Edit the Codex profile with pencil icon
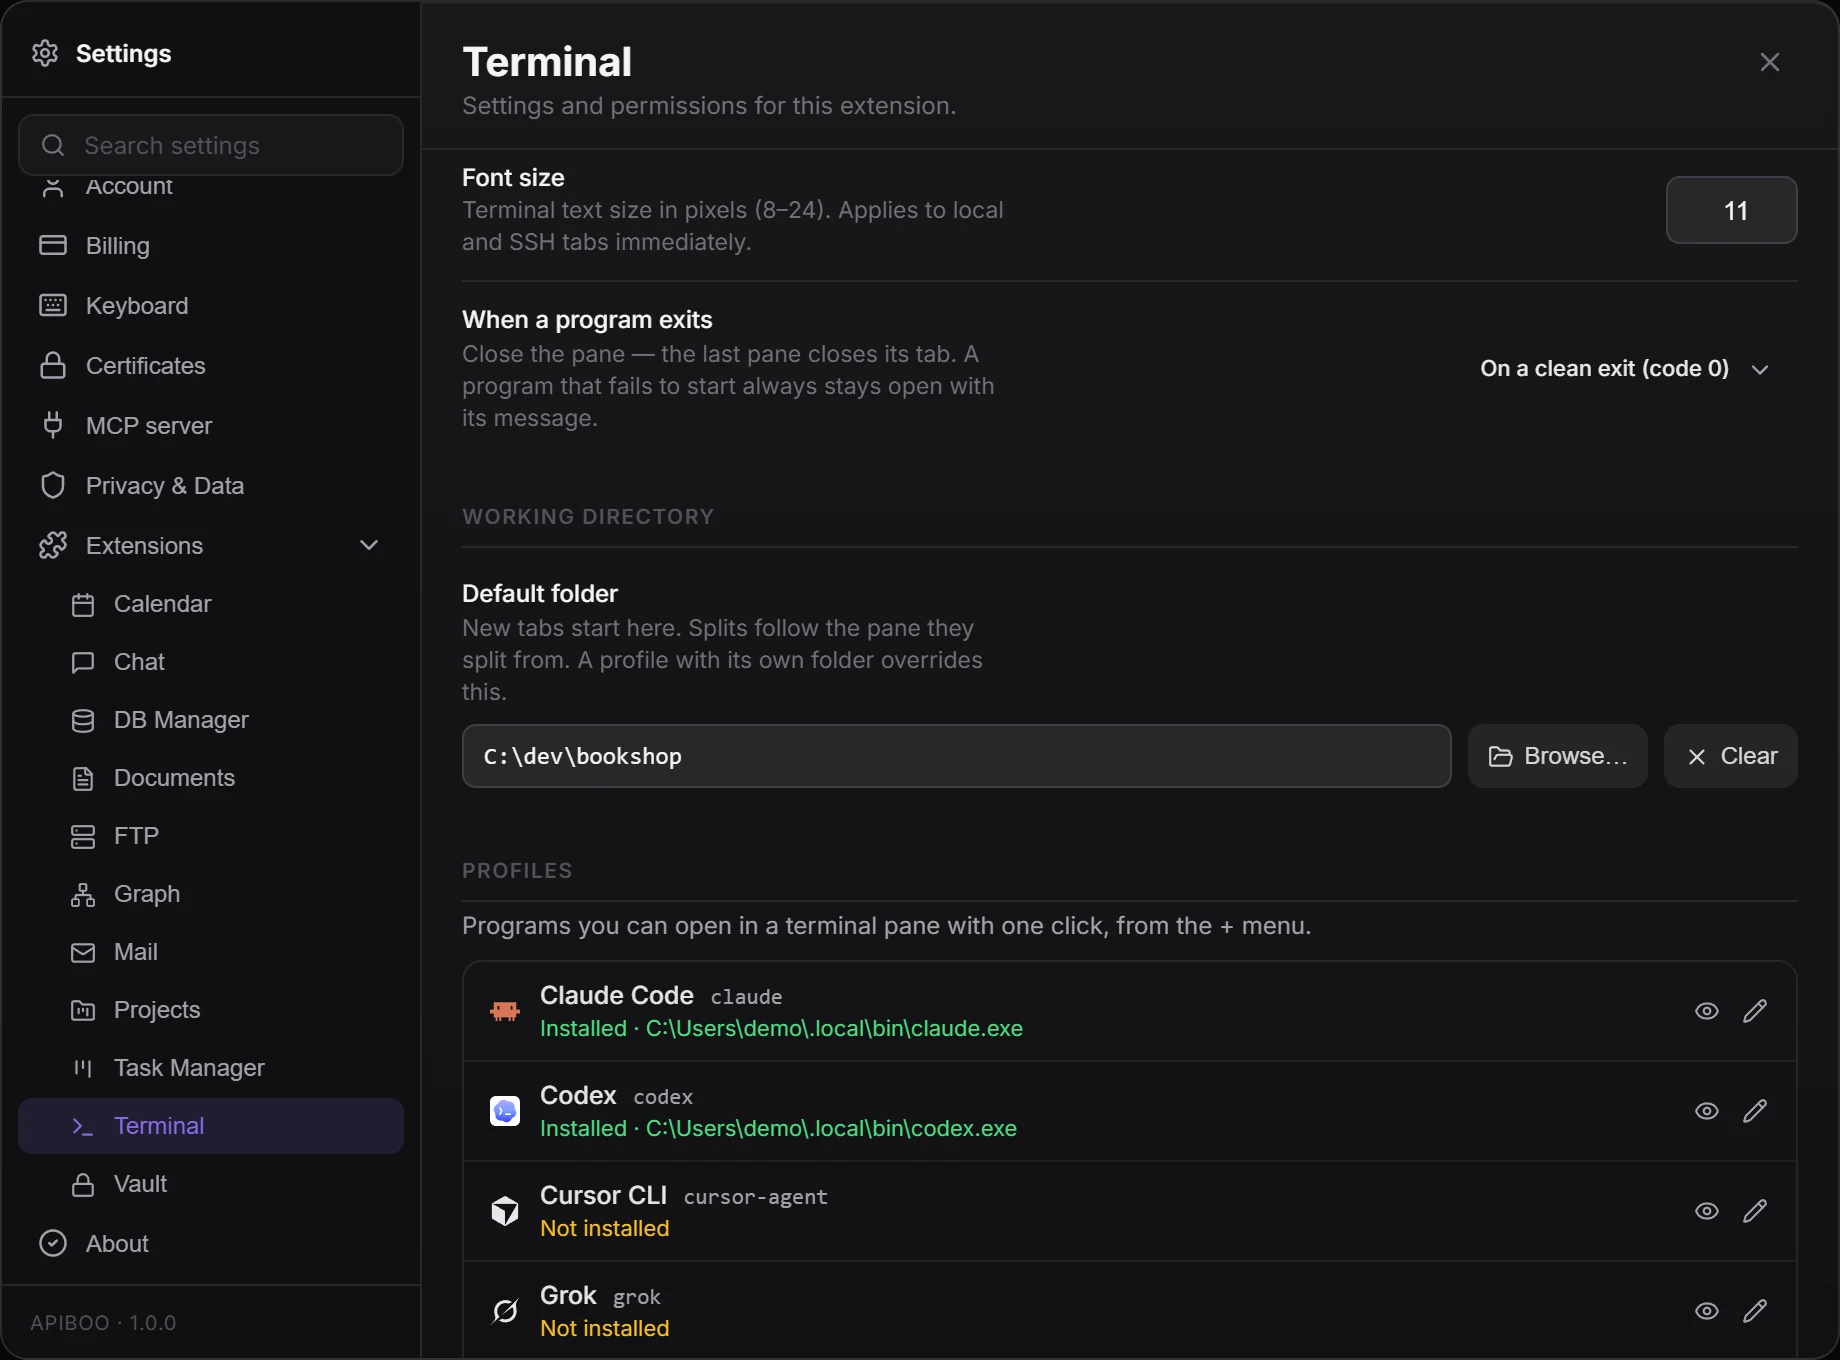1840x1360 pixels. coord(1755,1111)
